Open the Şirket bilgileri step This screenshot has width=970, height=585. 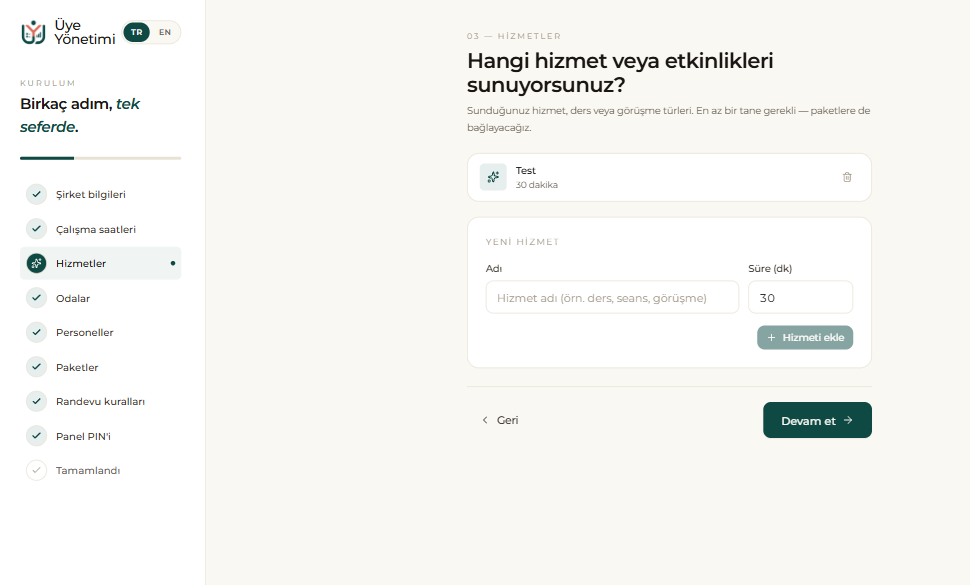coord(100,194)
